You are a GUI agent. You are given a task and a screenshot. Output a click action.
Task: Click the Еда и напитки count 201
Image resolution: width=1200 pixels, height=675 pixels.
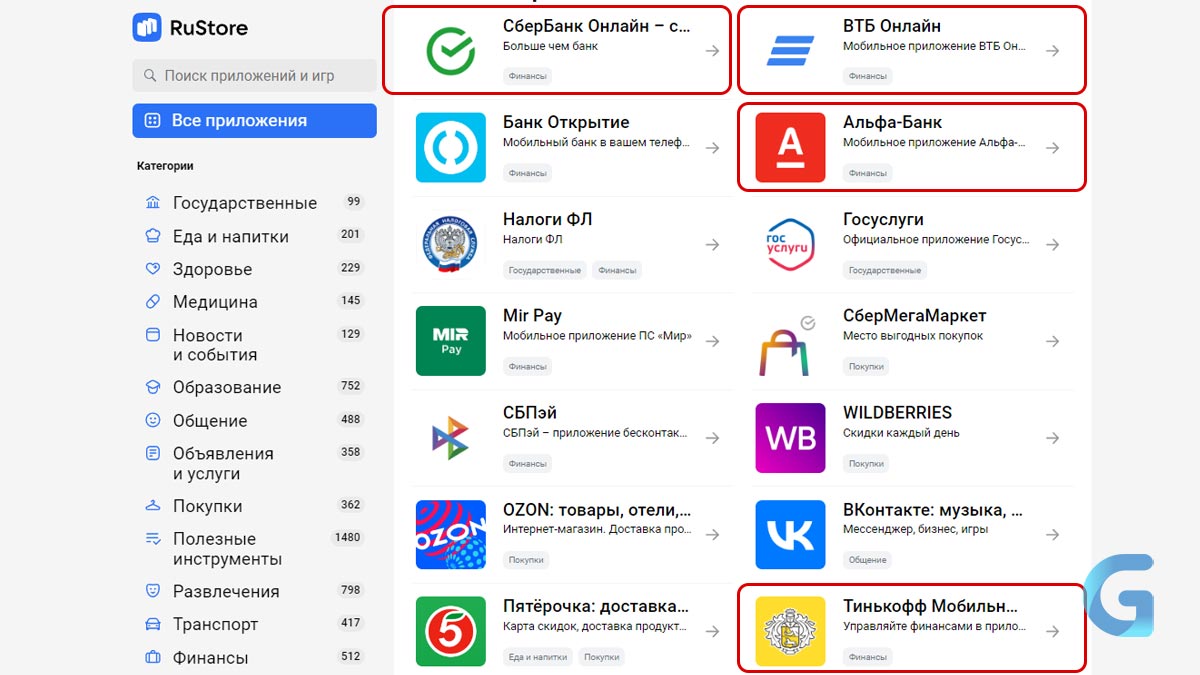click(350, 235)
